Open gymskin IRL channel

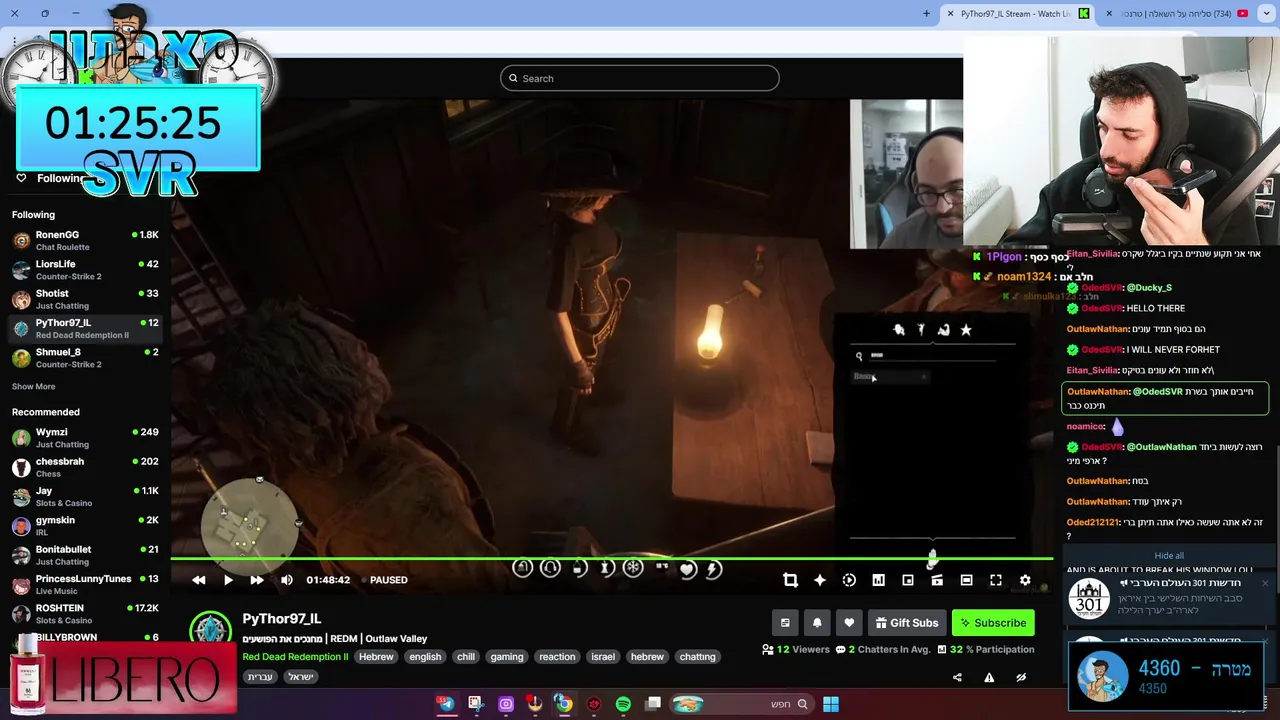(85, 526)
